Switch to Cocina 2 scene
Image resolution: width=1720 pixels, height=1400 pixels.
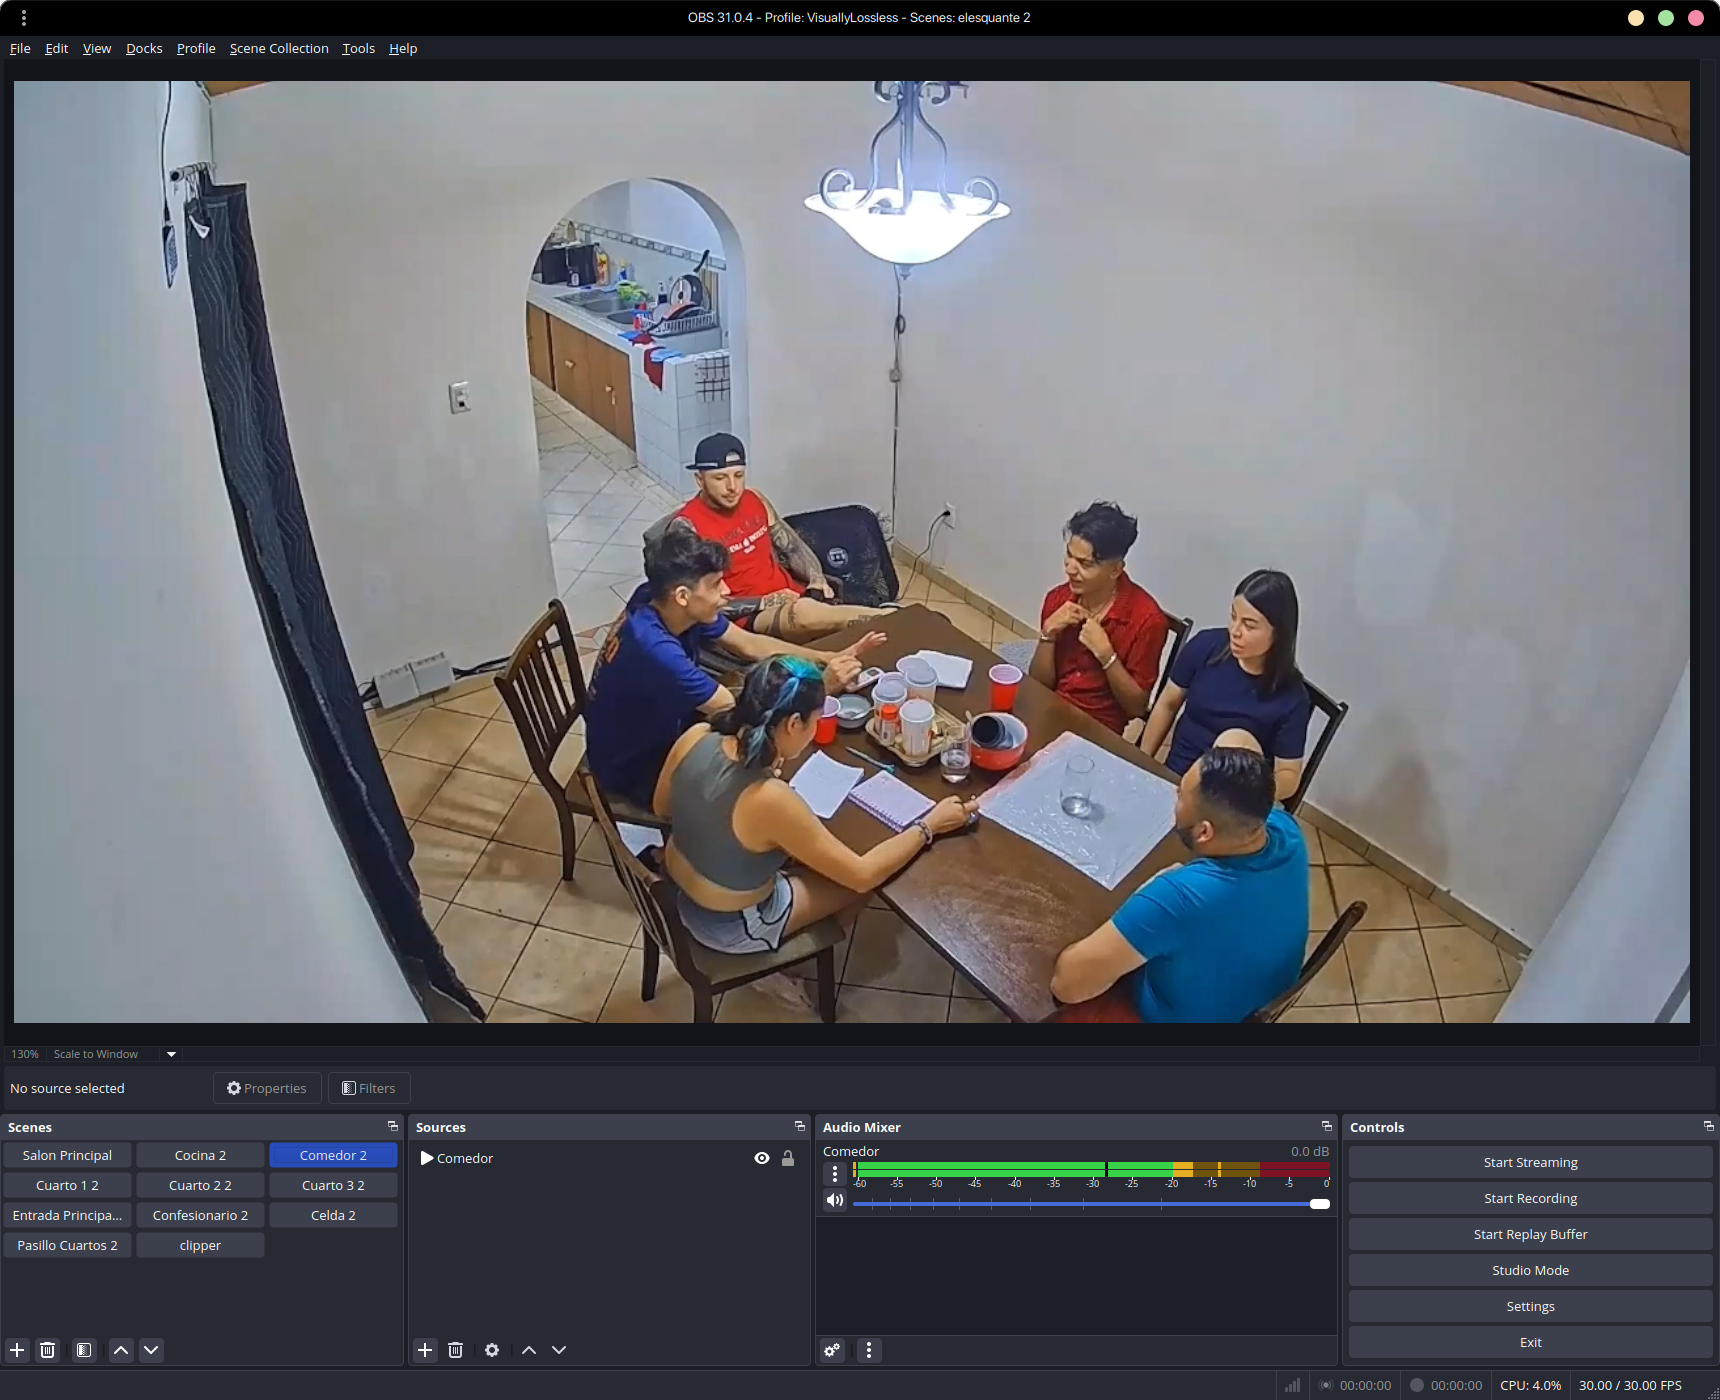(200, 1155)
